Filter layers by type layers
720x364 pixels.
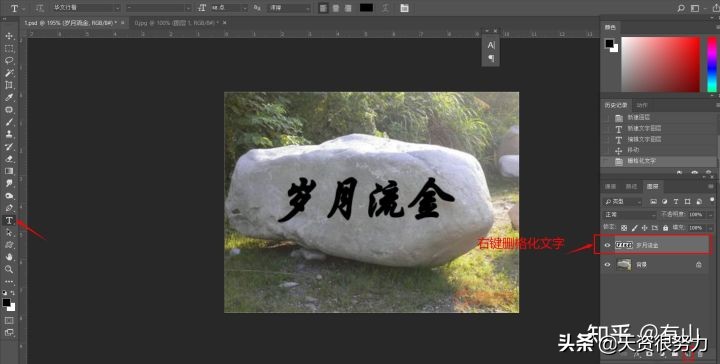(676, 202)
